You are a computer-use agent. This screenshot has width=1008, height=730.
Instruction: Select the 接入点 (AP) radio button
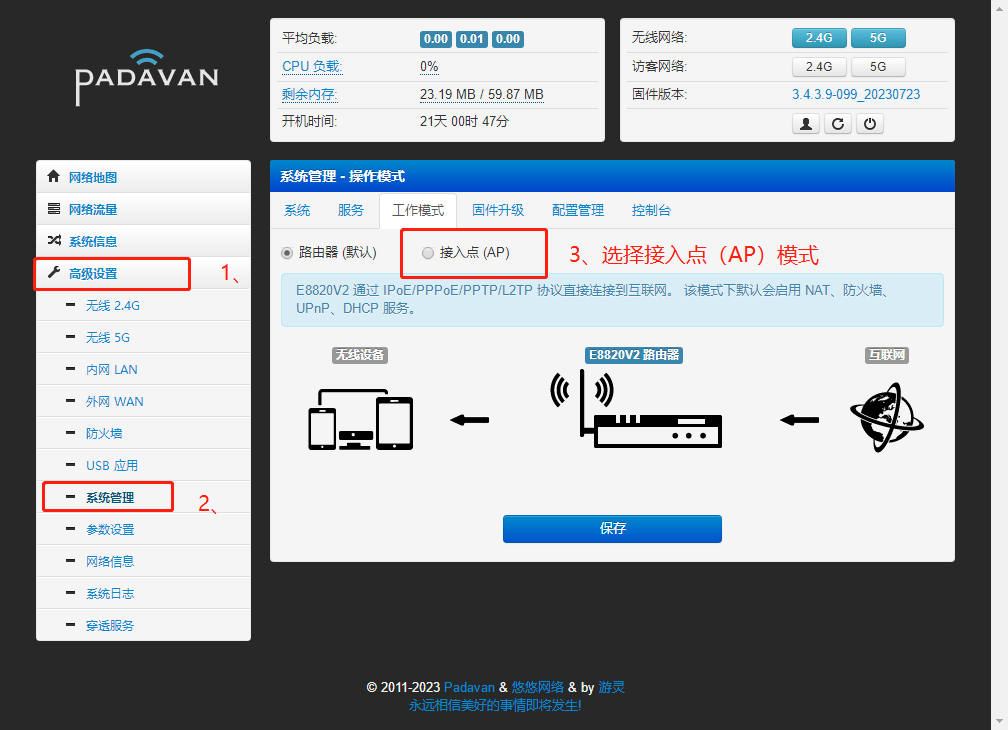coord(429,252)
